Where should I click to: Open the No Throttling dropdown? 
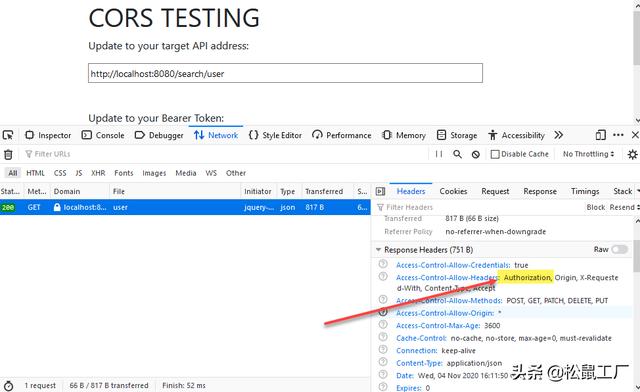(588, 154)
